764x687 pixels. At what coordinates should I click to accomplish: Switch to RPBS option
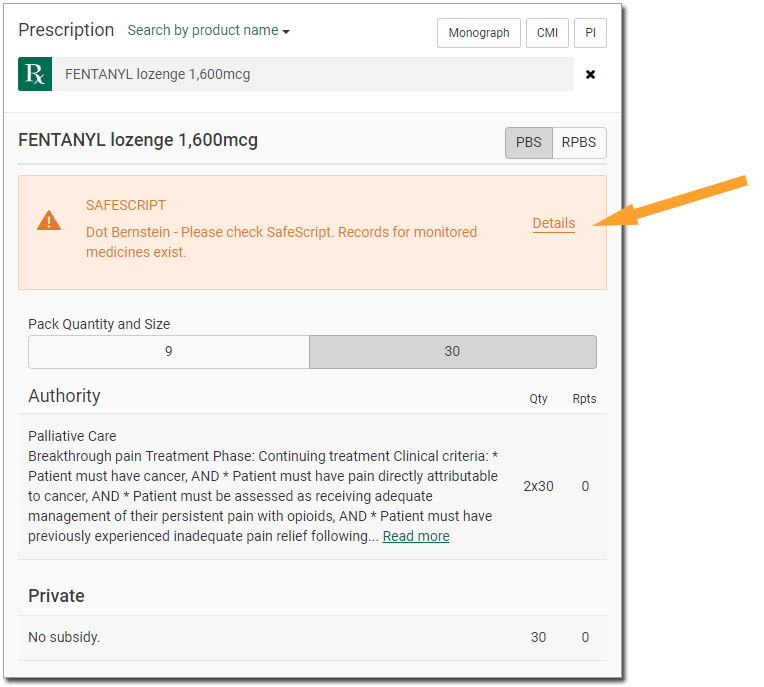coord(579,143)
